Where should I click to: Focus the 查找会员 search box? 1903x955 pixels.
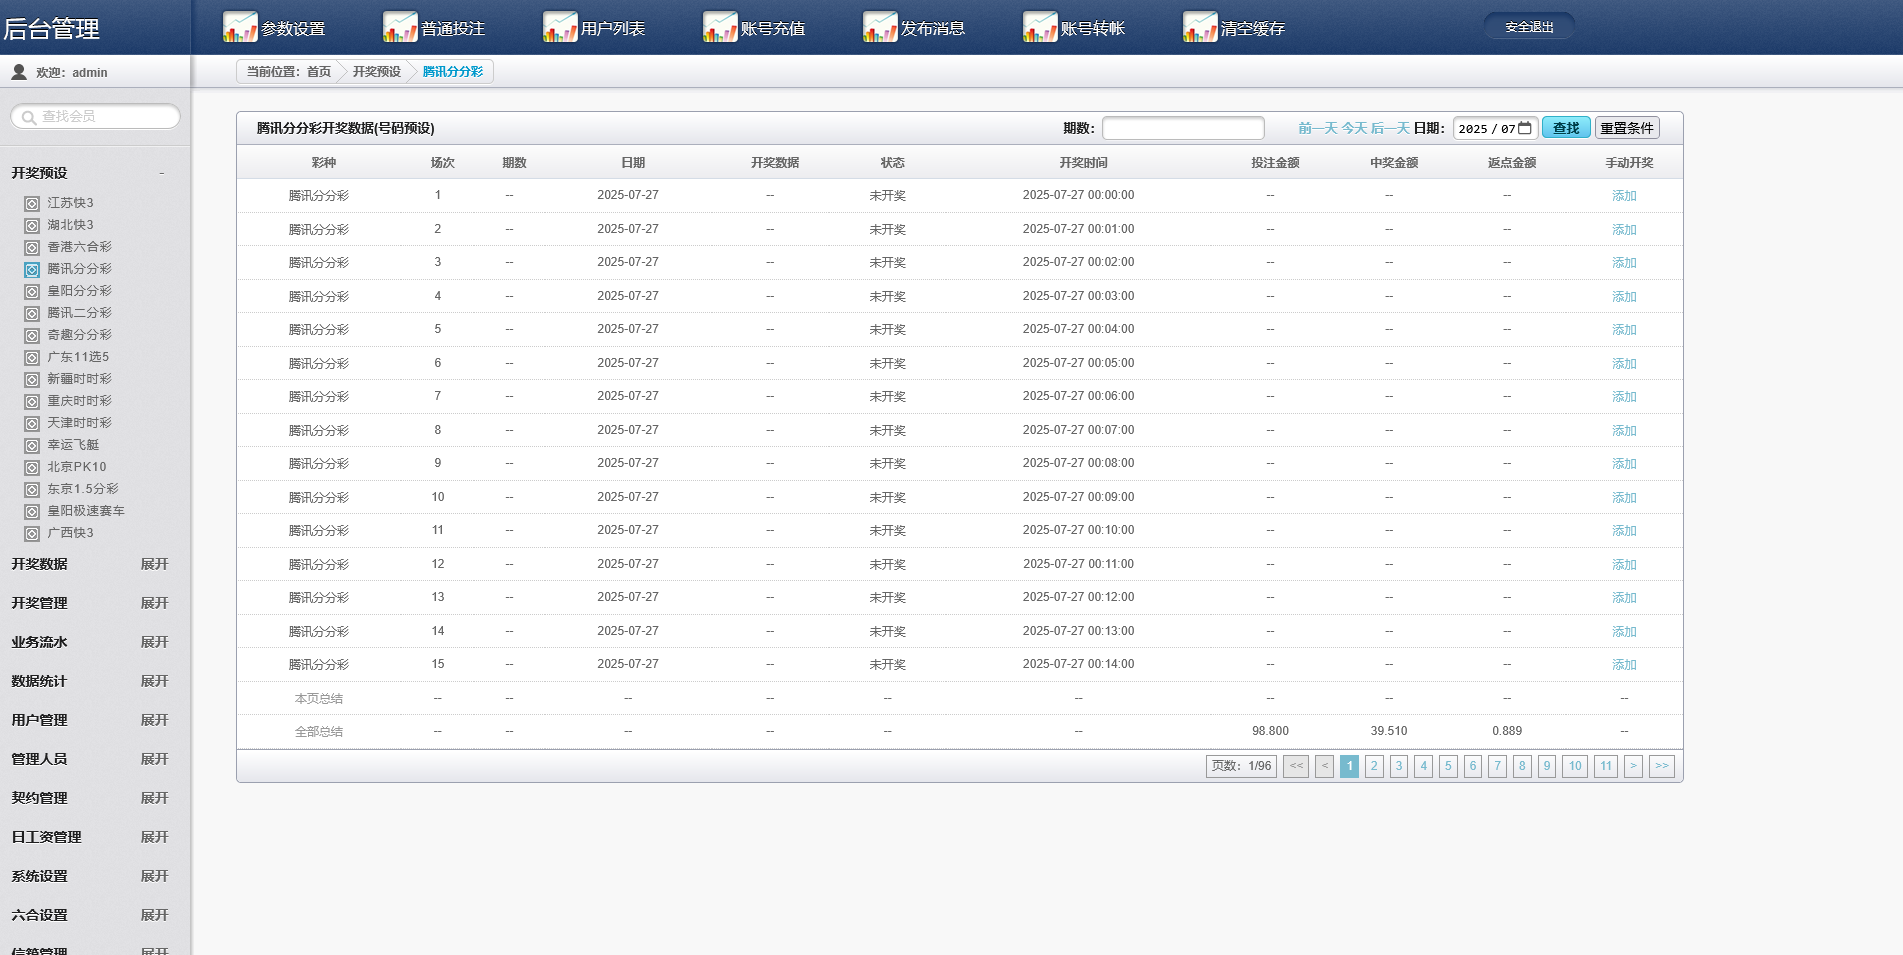(95, 117)
